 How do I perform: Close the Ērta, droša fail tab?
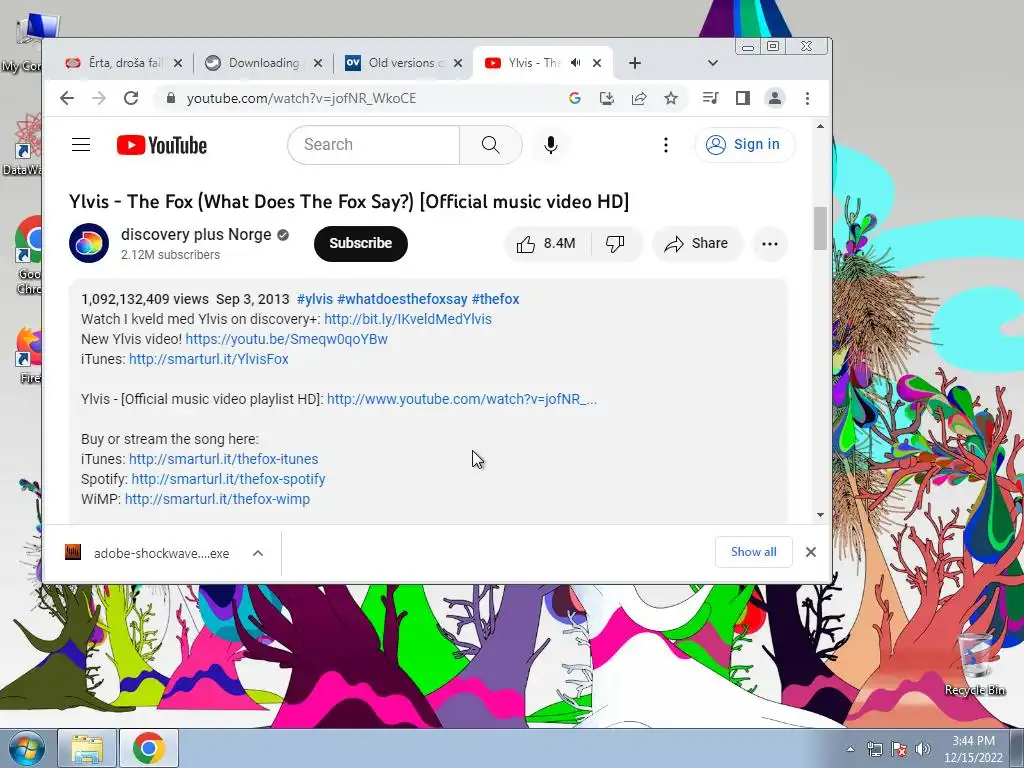pyautogui.click(x=178, y=63)
